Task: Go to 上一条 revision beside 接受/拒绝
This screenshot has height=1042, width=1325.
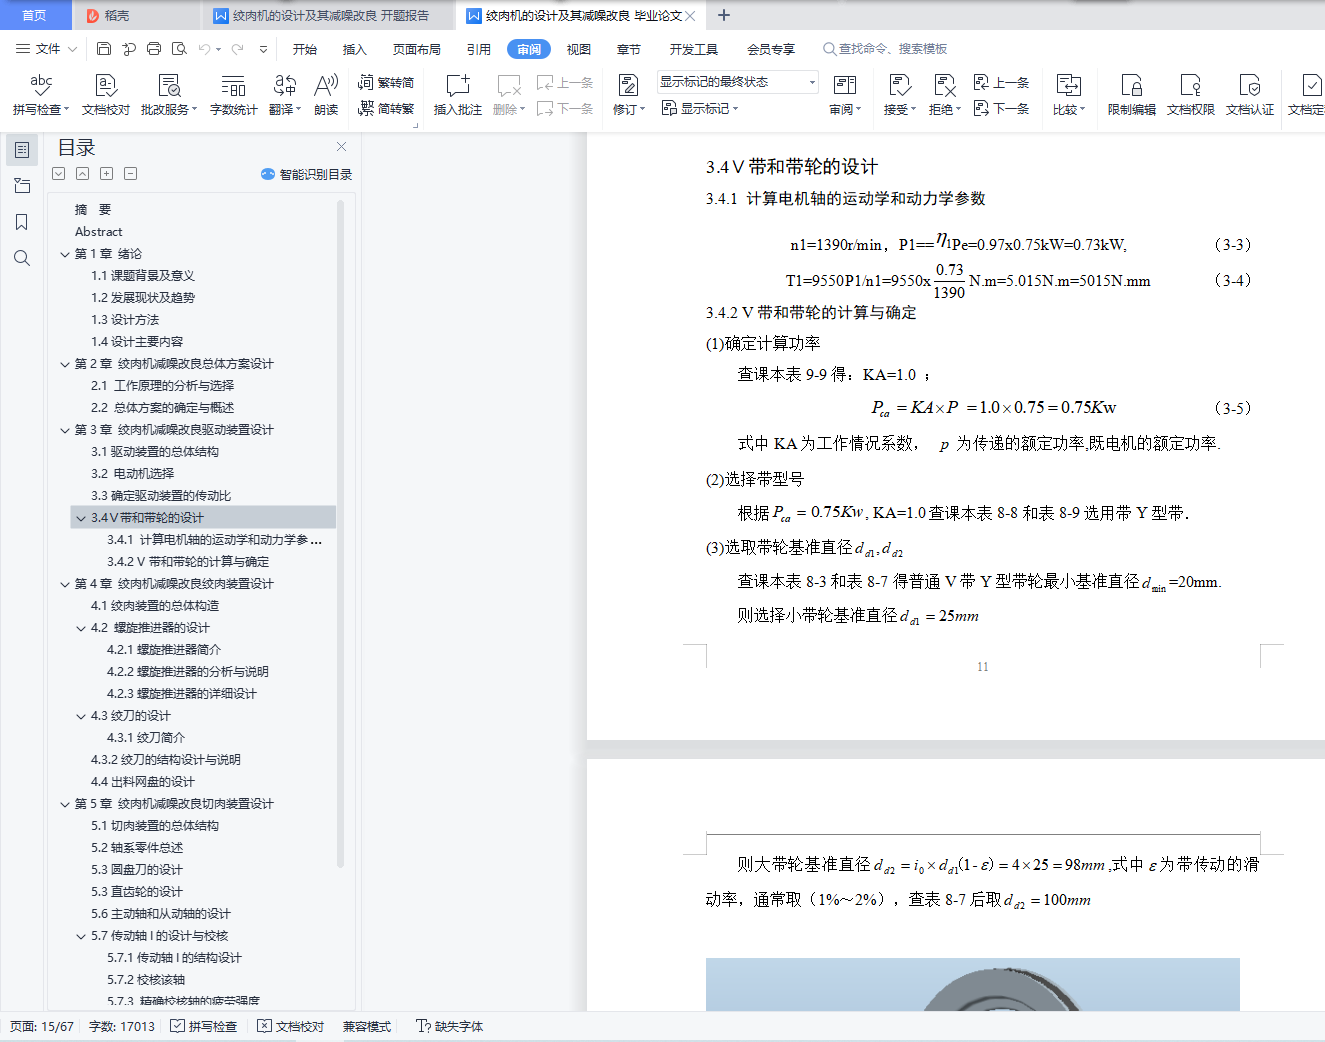Action: (x=1001, y=82)
